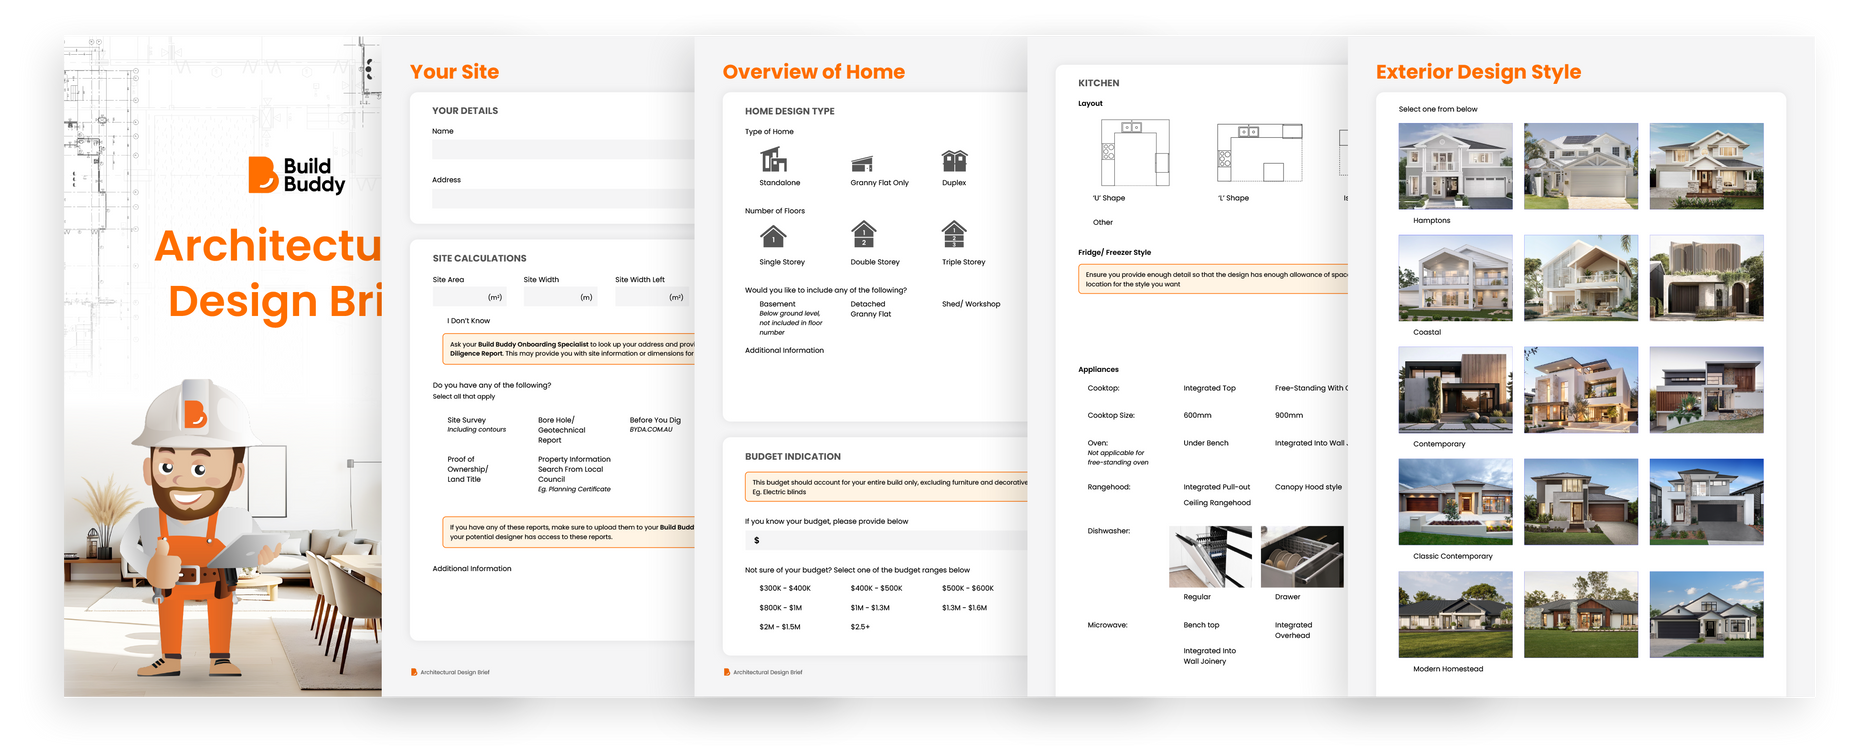Choose the Drawer dishwasher photo
This screenshot has height=746, width=1872.
coord(1302,557)
